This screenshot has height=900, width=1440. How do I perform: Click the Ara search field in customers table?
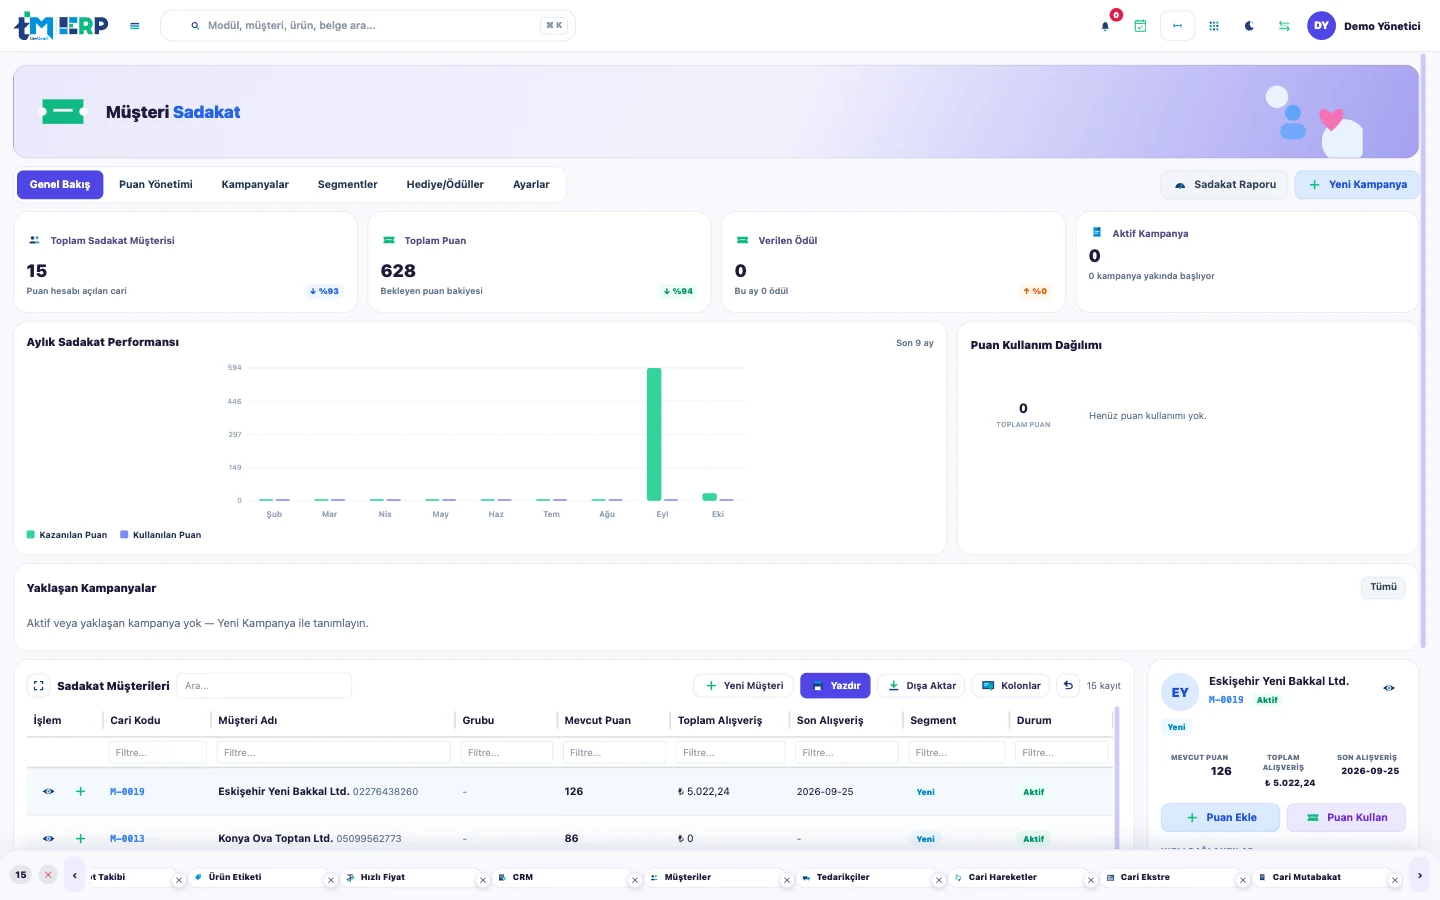[264, 686]
